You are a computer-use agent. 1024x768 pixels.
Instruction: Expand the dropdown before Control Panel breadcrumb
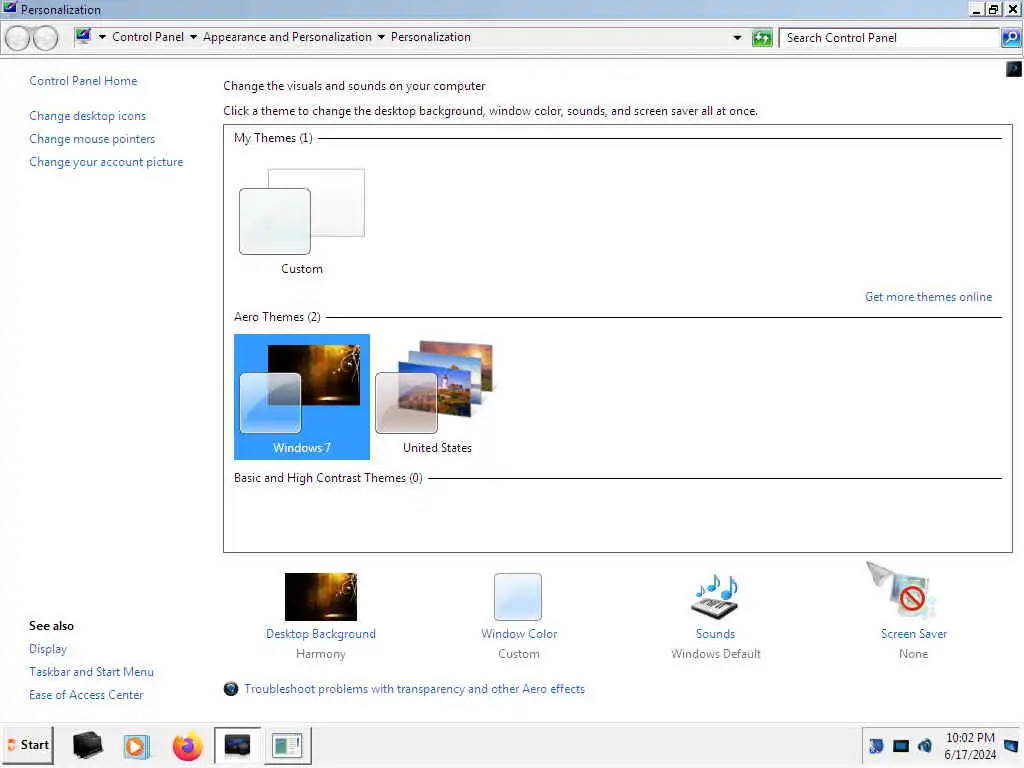click(102, 37)
